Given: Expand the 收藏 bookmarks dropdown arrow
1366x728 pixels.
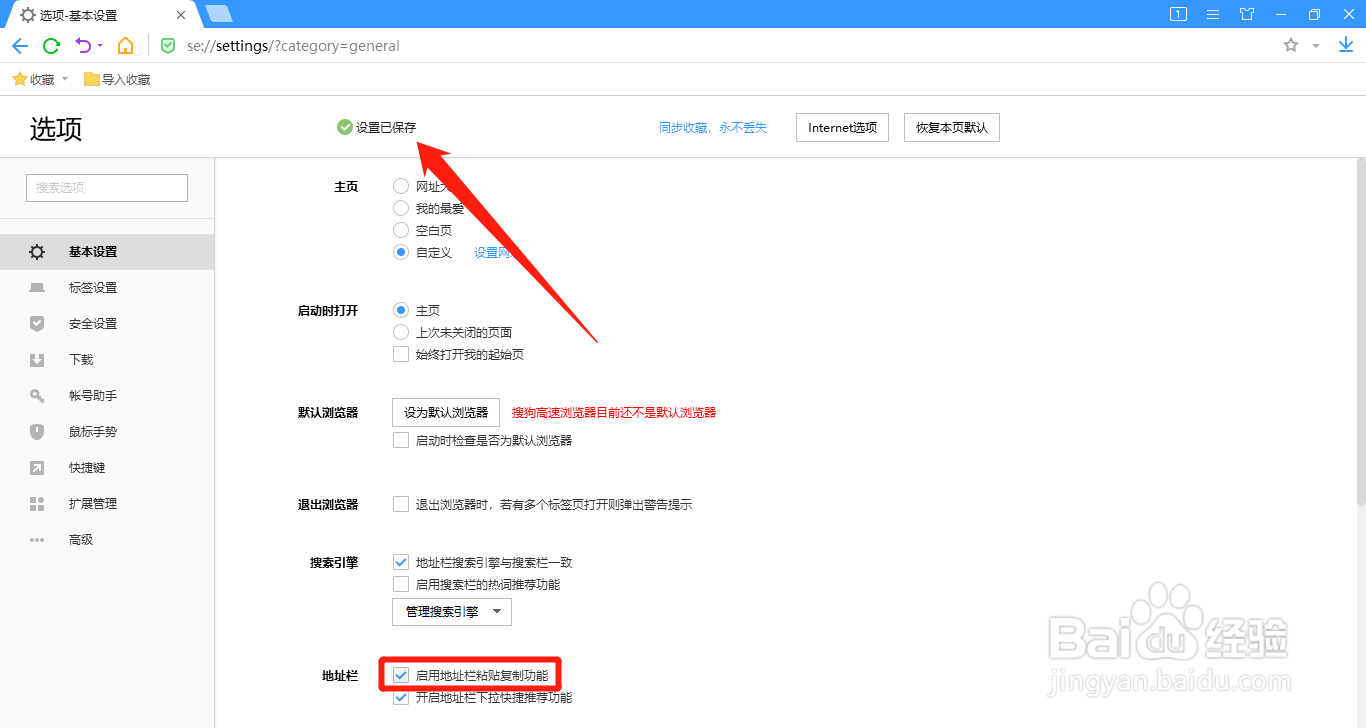Looking at the screenshot, I should coord(64,78).
